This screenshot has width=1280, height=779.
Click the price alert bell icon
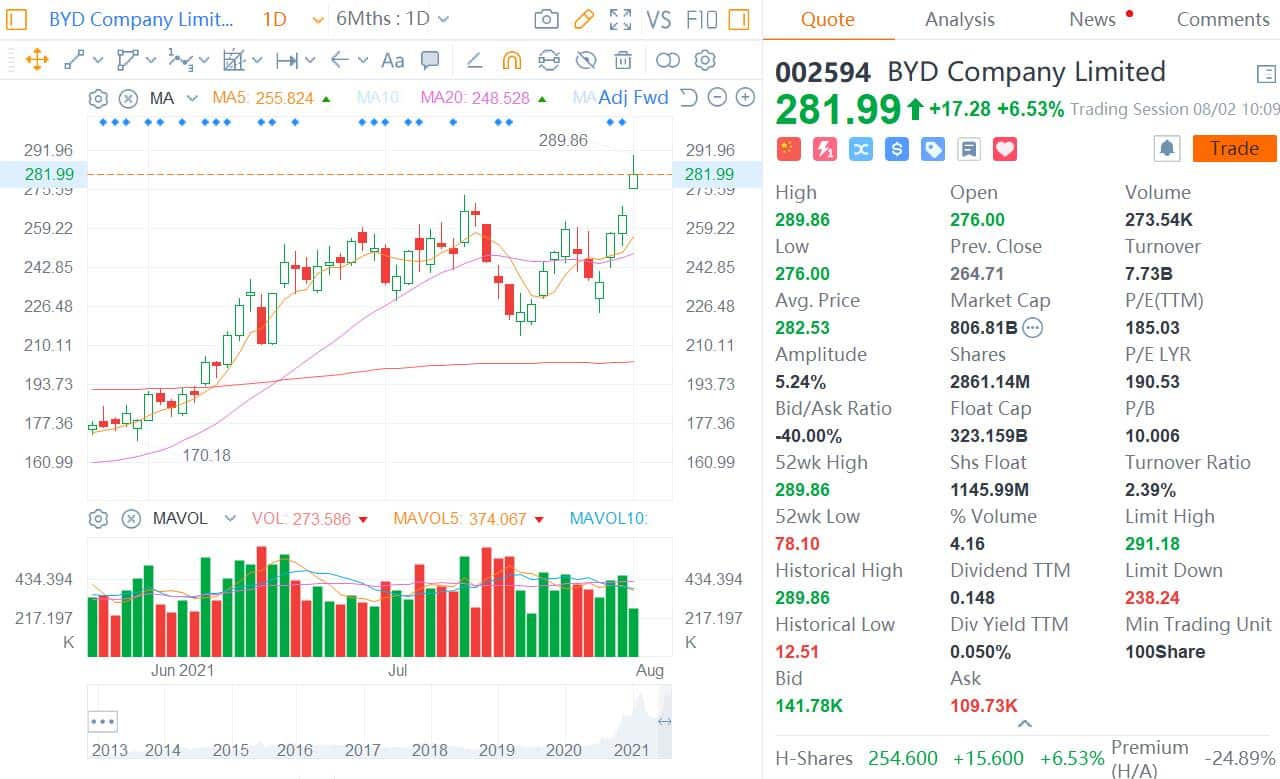click(1167, 149)
